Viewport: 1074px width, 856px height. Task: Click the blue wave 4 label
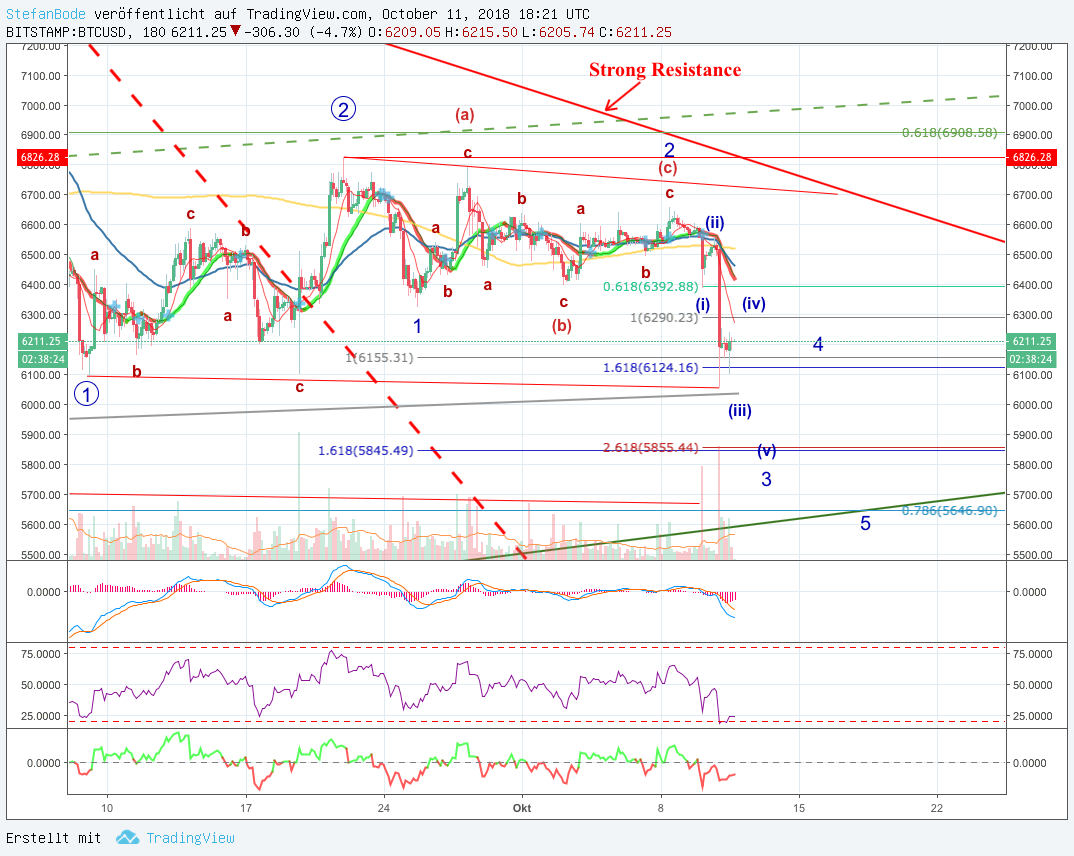tap(818, 344)
